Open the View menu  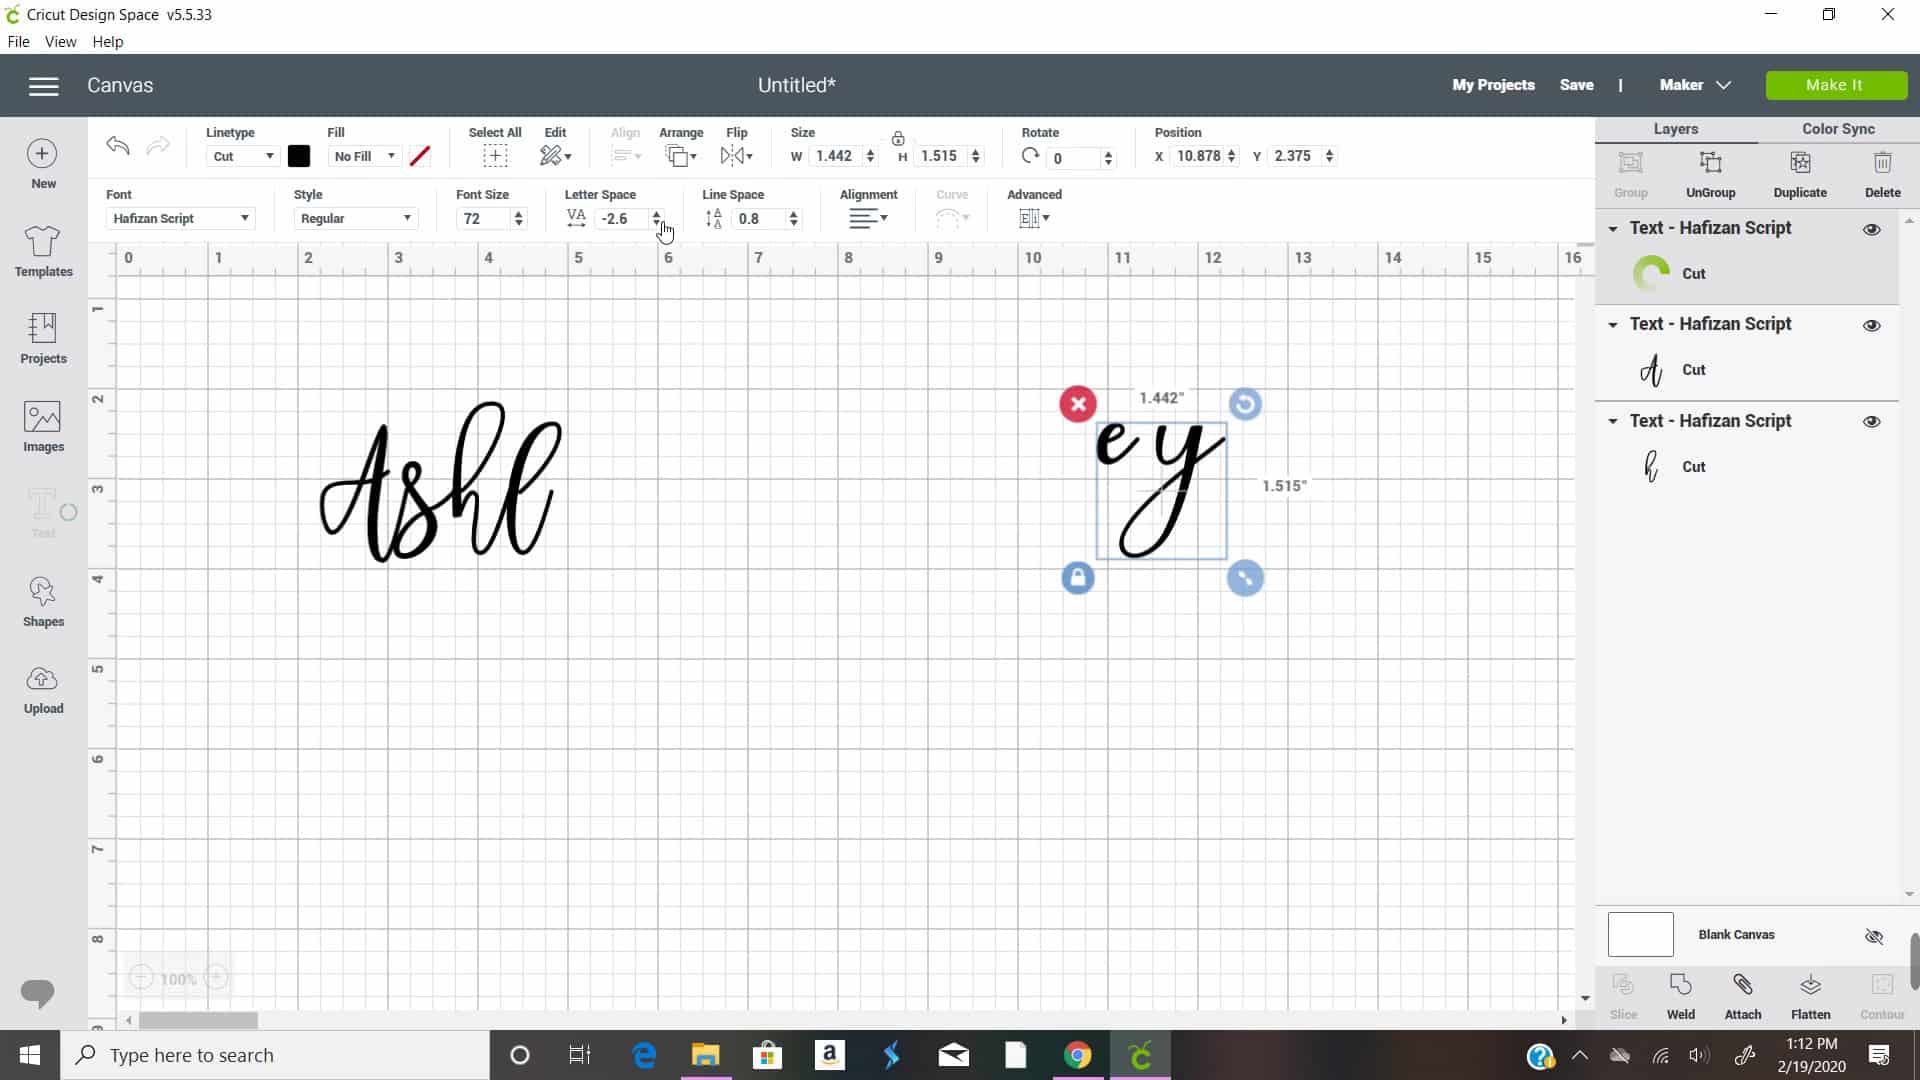coord(60,42)
